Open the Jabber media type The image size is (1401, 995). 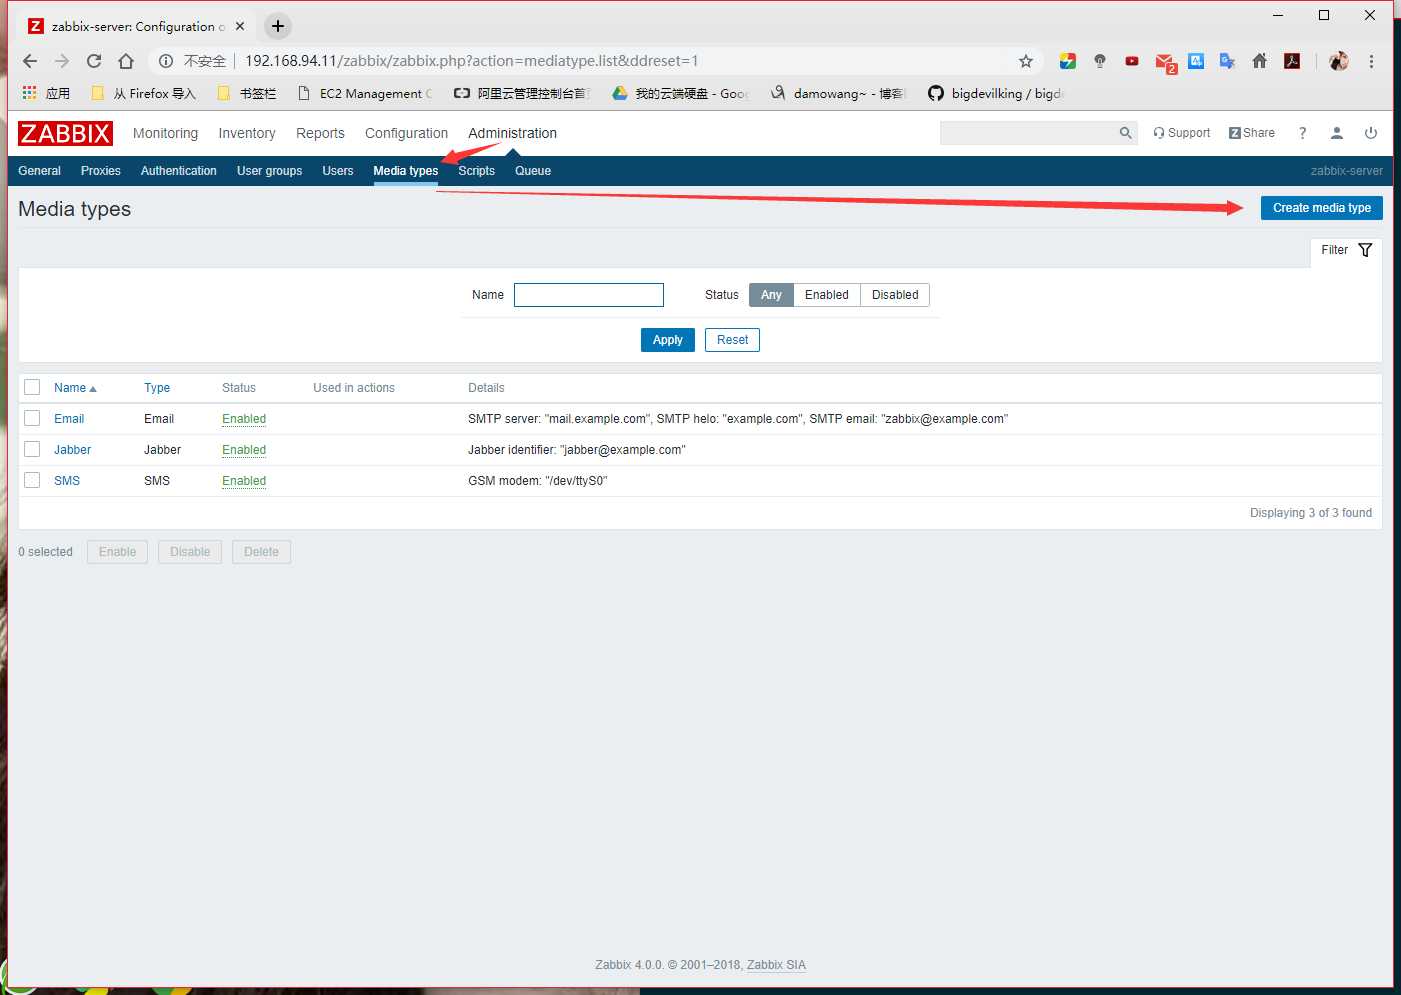pyautogui.click(x=72, y=450)
